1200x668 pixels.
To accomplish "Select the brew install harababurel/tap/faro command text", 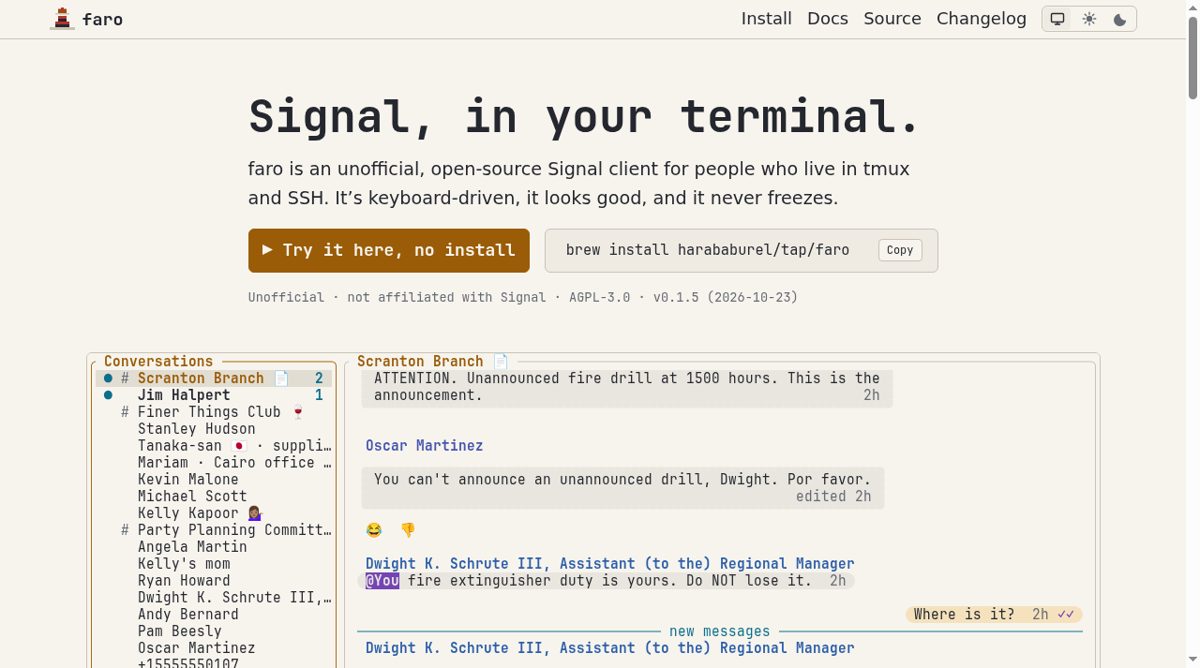I will click(x=707, y=250).
